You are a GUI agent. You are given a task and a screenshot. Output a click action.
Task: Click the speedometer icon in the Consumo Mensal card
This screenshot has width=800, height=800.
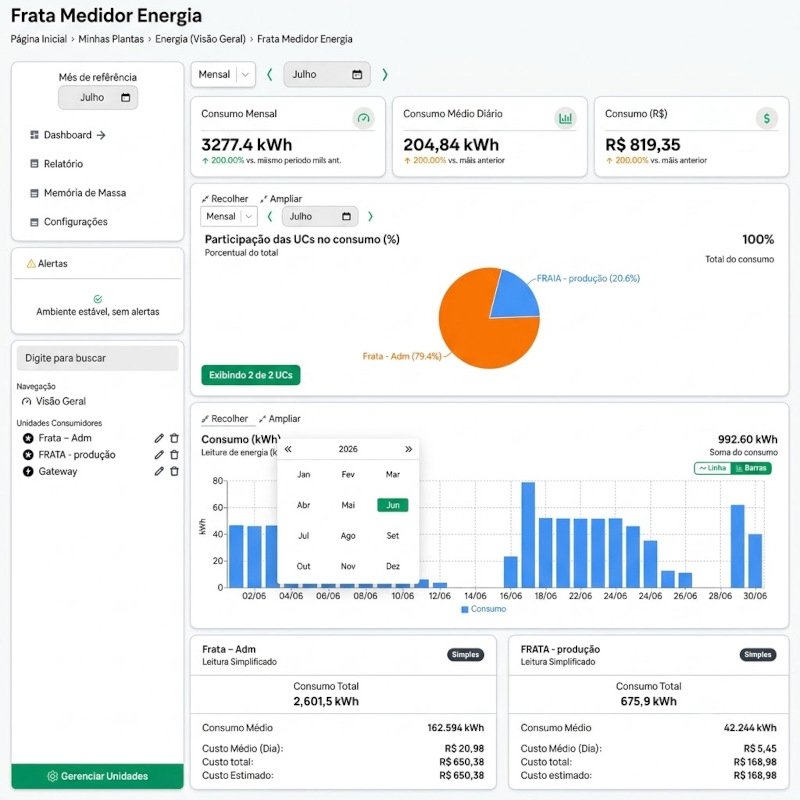pos(363,118)
